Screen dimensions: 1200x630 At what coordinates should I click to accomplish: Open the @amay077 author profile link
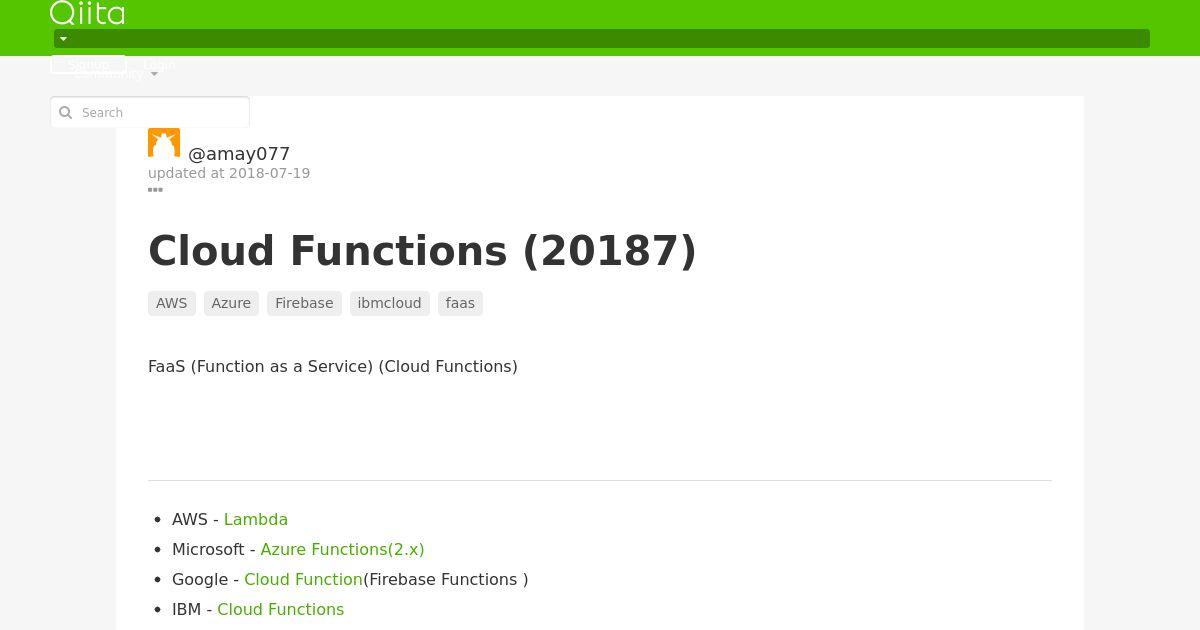(x=239, y=154)
